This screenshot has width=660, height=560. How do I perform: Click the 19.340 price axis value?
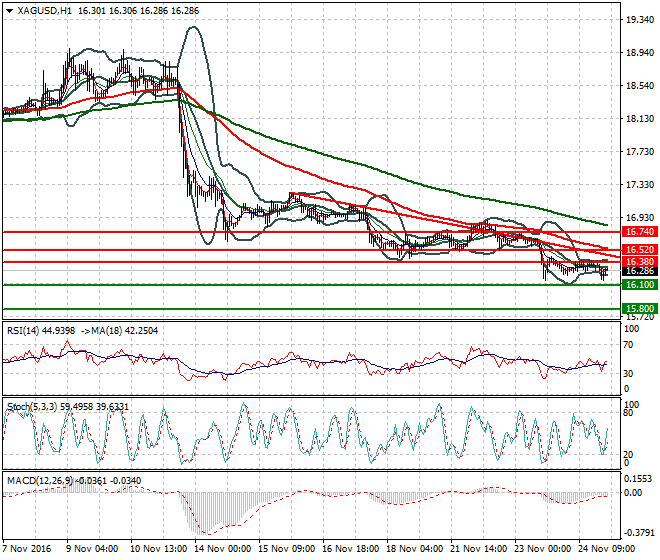(x=640, y=20)
